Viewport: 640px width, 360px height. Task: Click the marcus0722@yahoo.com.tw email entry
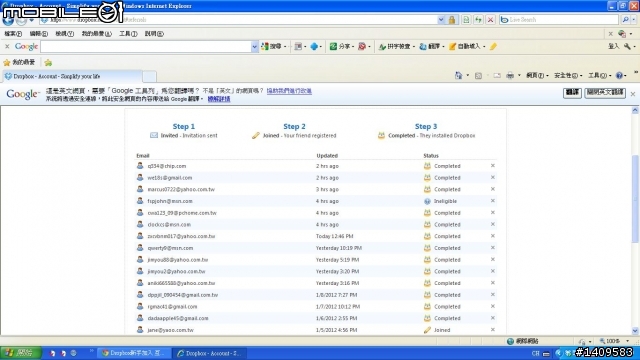[181, 189]
